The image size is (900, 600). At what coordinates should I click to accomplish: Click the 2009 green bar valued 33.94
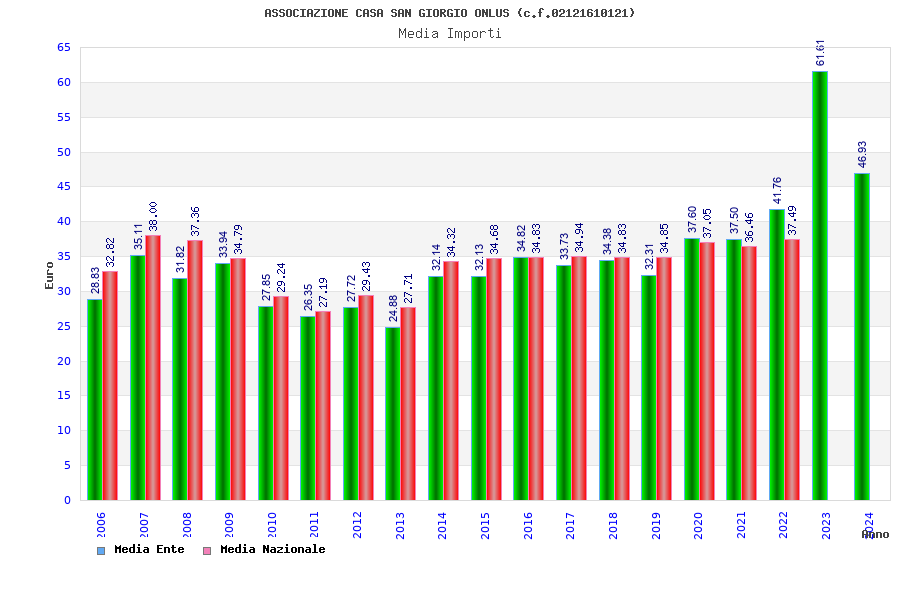[x=223, y=382]
